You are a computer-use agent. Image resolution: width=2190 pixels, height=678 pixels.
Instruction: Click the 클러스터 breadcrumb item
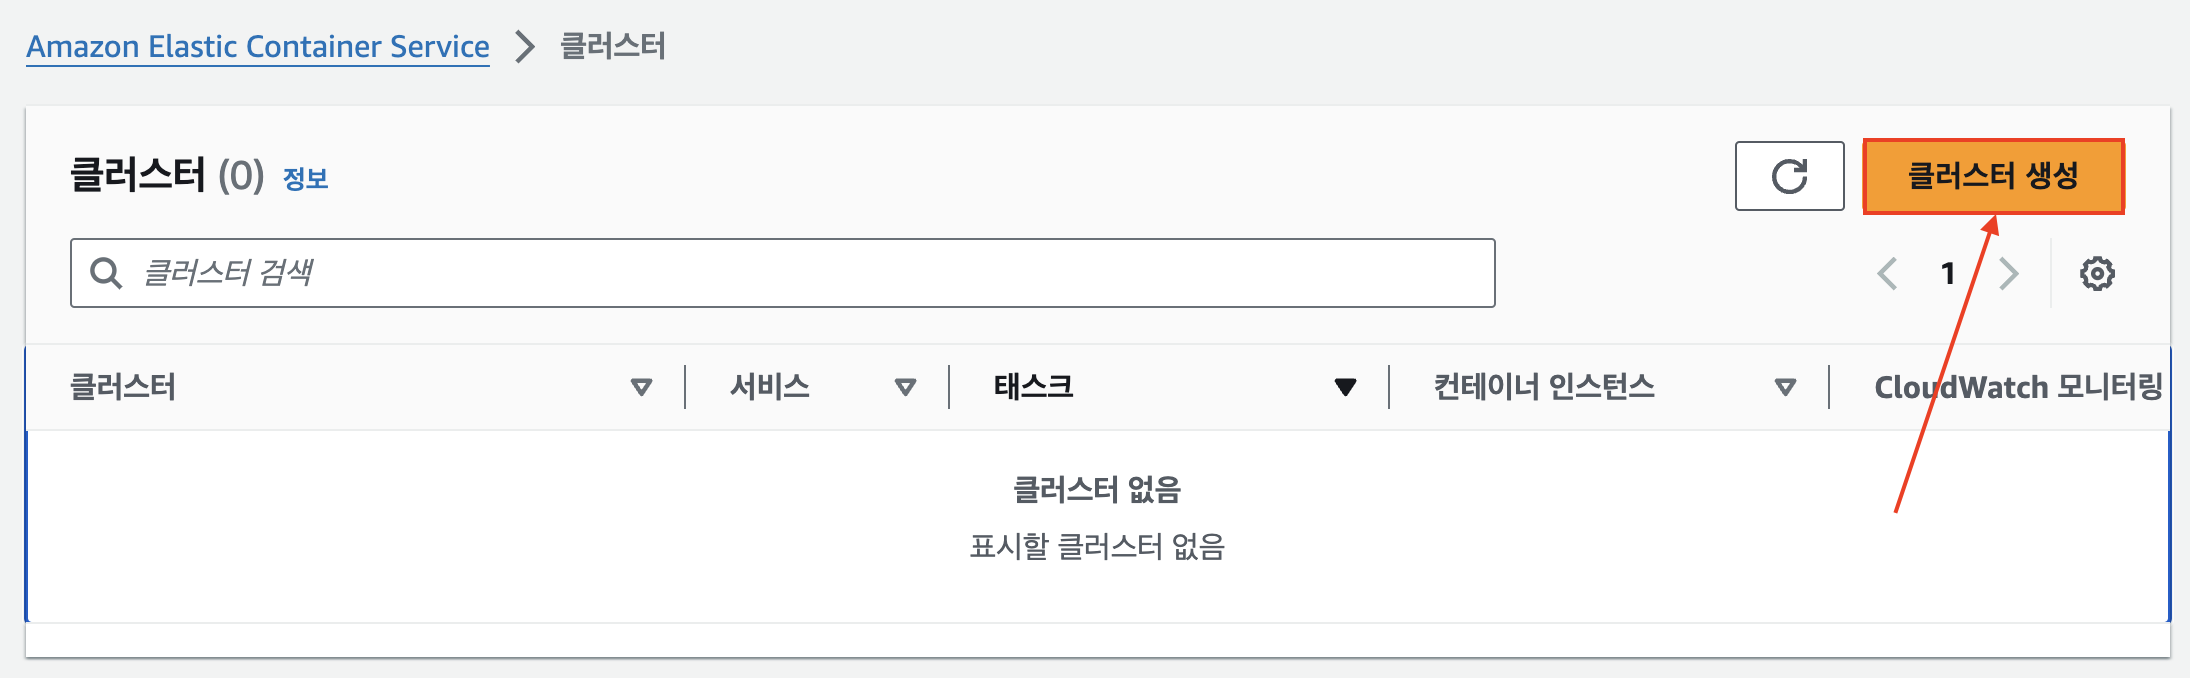pyautogui.click(x=613, y=46)
